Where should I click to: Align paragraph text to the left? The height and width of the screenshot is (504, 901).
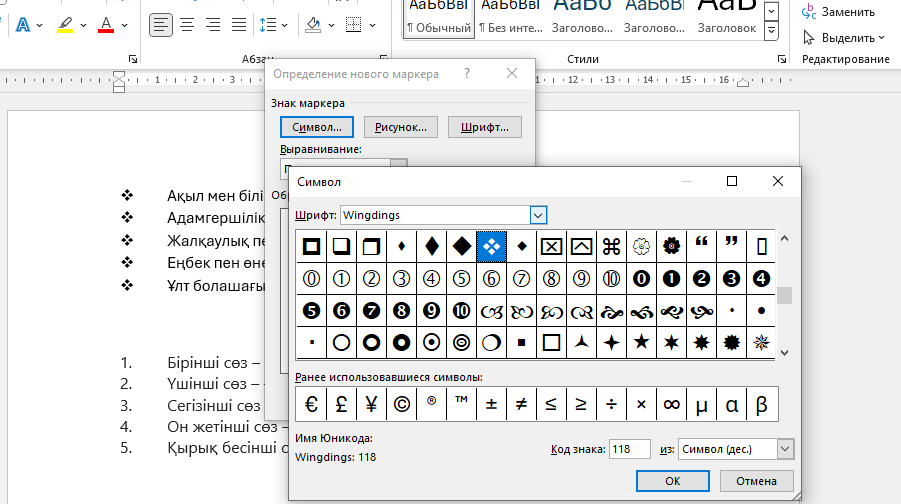(x=160, y=25)
